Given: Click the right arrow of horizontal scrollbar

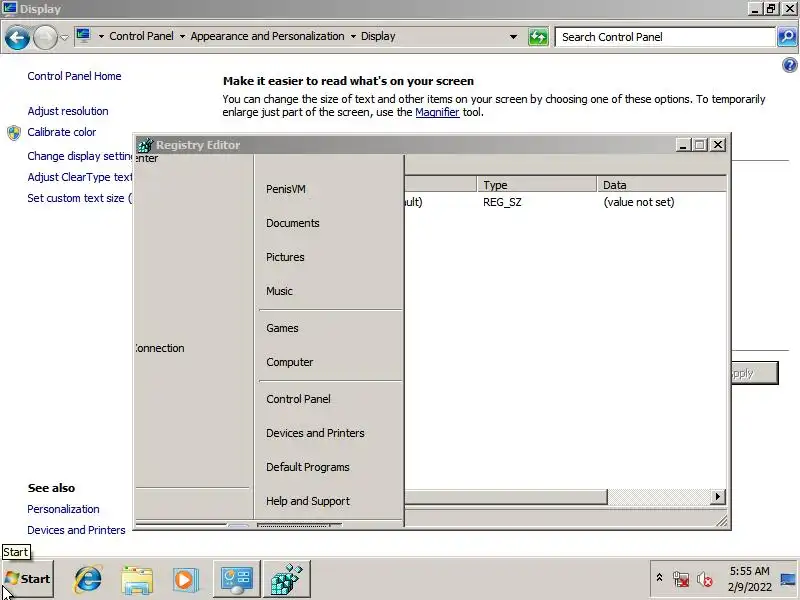Looking at the screenshot, I should pos(718,496).
